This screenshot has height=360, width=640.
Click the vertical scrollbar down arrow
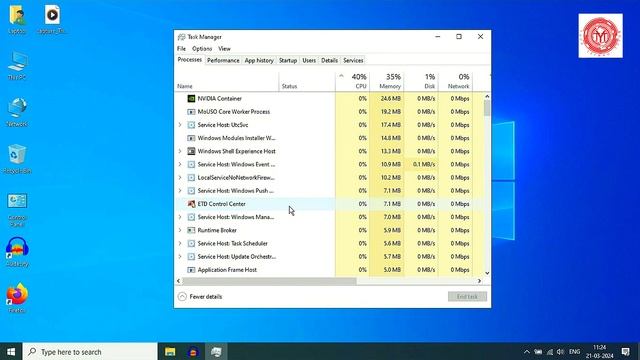(487, 273)
